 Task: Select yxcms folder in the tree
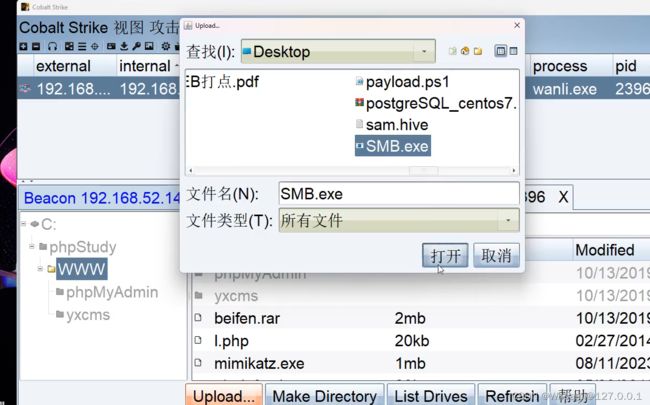tap(88, 315)
